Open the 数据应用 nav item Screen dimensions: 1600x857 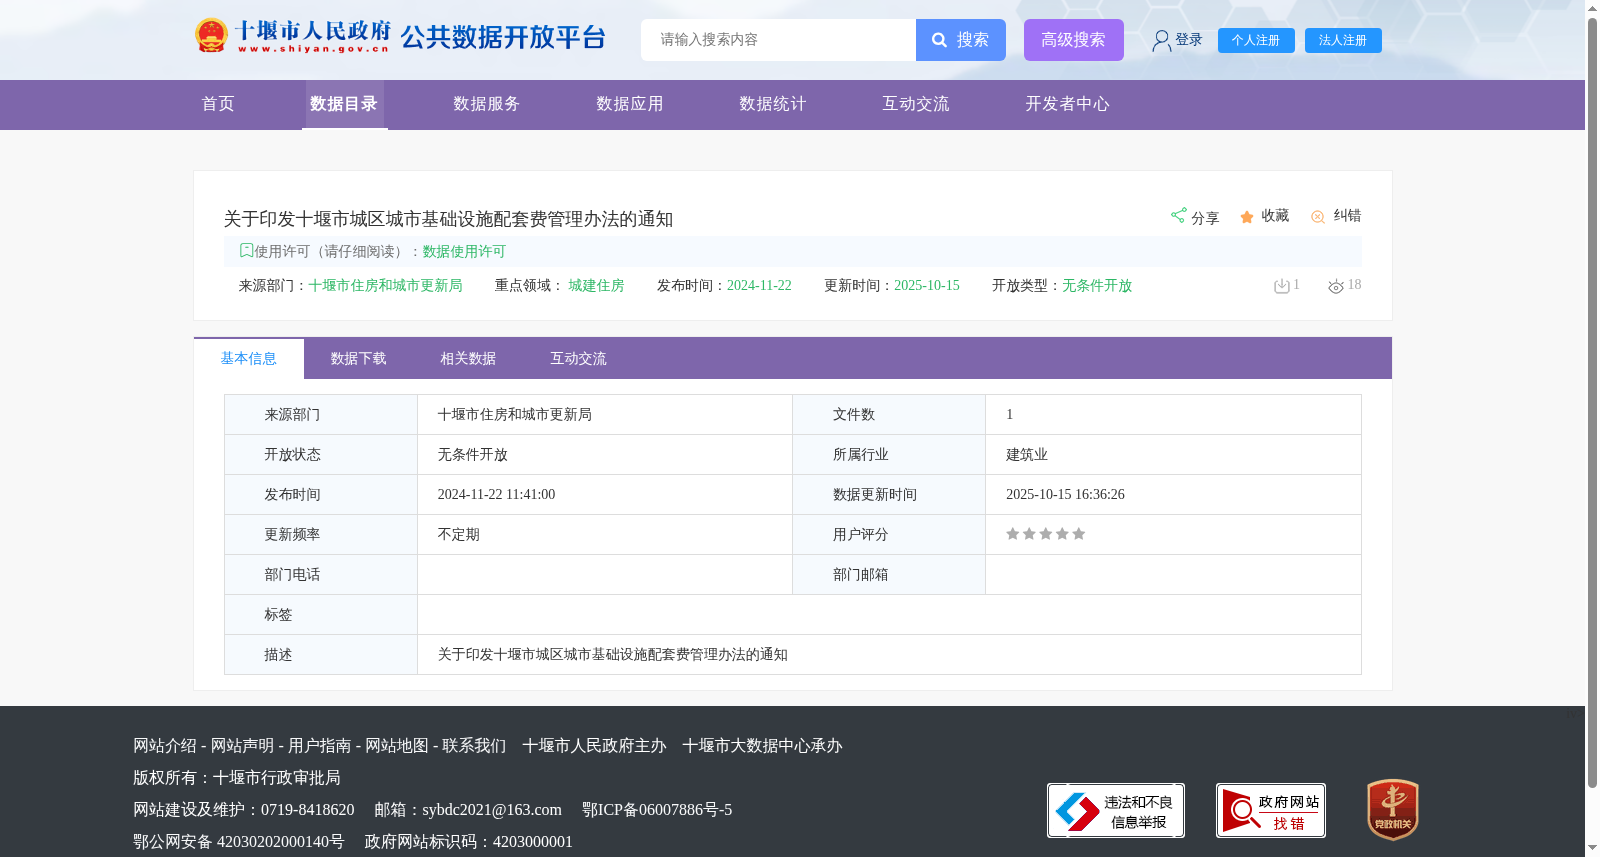(630, 104)
